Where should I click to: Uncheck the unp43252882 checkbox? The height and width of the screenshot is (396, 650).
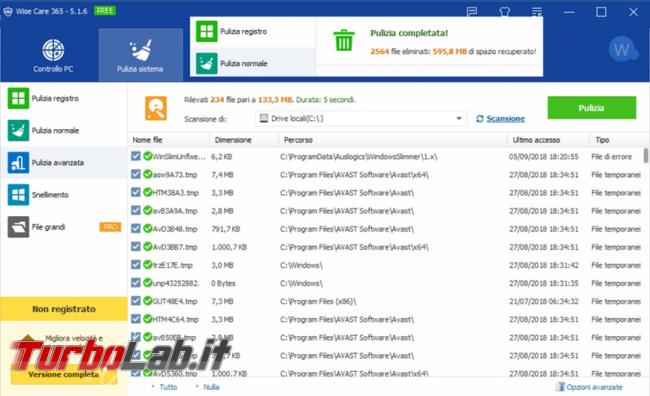pyautogui.click(x=136, y=283)
